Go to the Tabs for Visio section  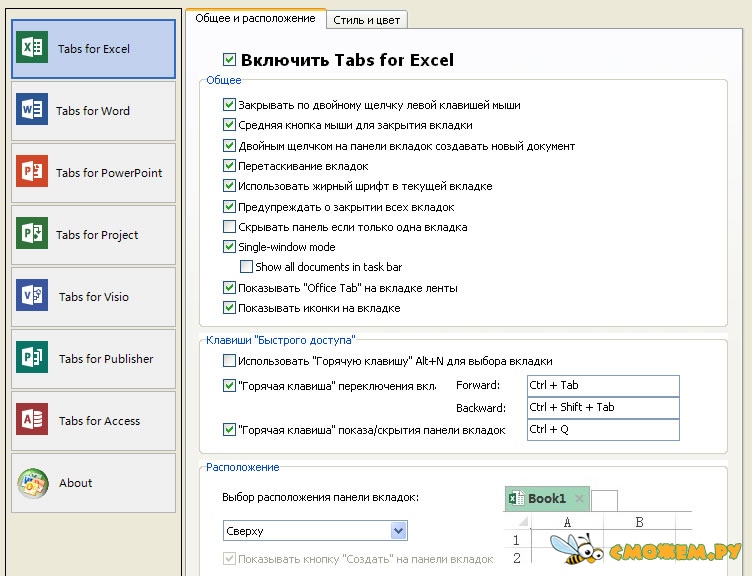pos(94,297)
